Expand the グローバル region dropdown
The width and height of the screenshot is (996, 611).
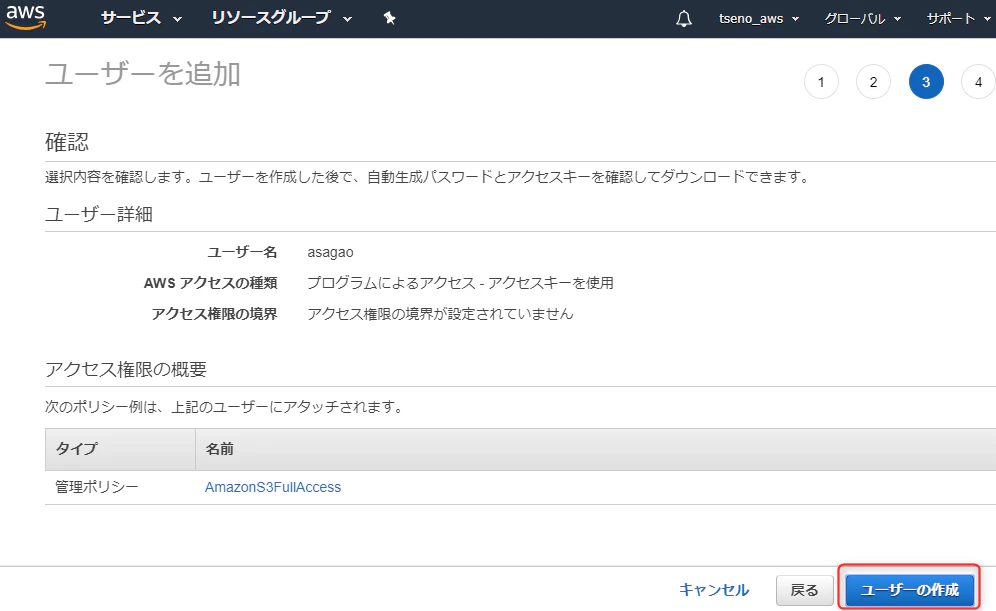[x=863, y=18]
